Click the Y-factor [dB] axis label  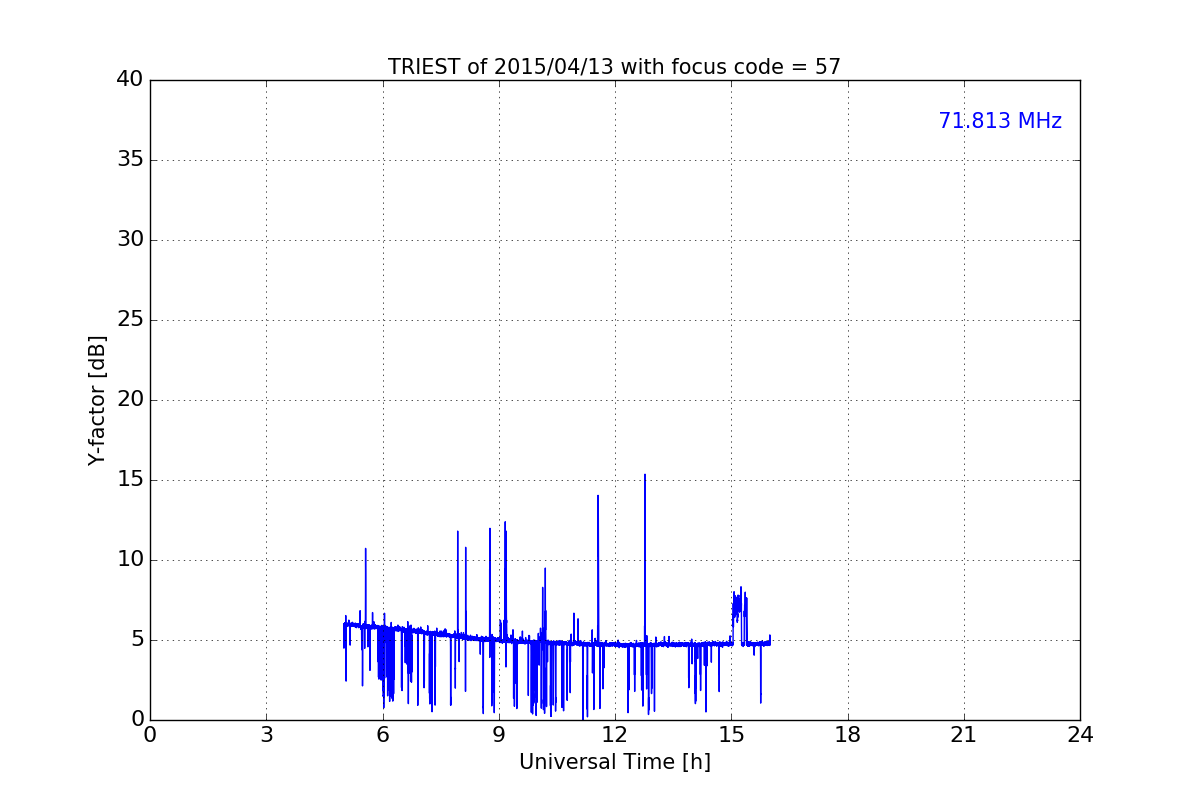[x=97, y=400]
